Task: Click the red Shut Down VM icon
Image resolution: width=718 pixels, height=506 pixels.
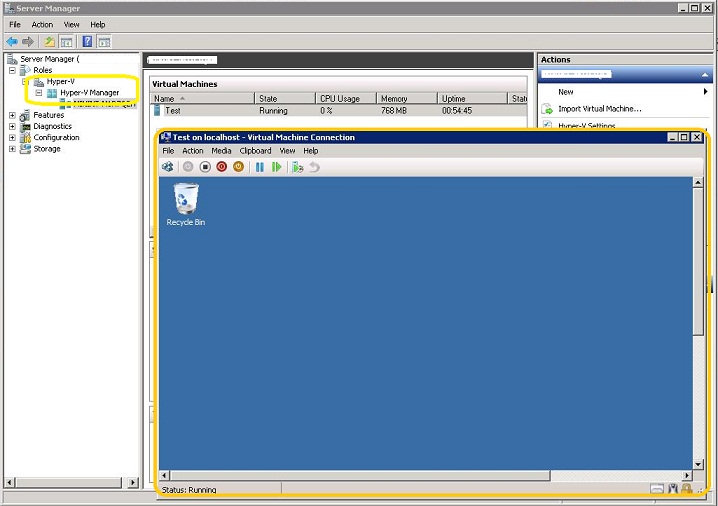Action: pos(222,167)
